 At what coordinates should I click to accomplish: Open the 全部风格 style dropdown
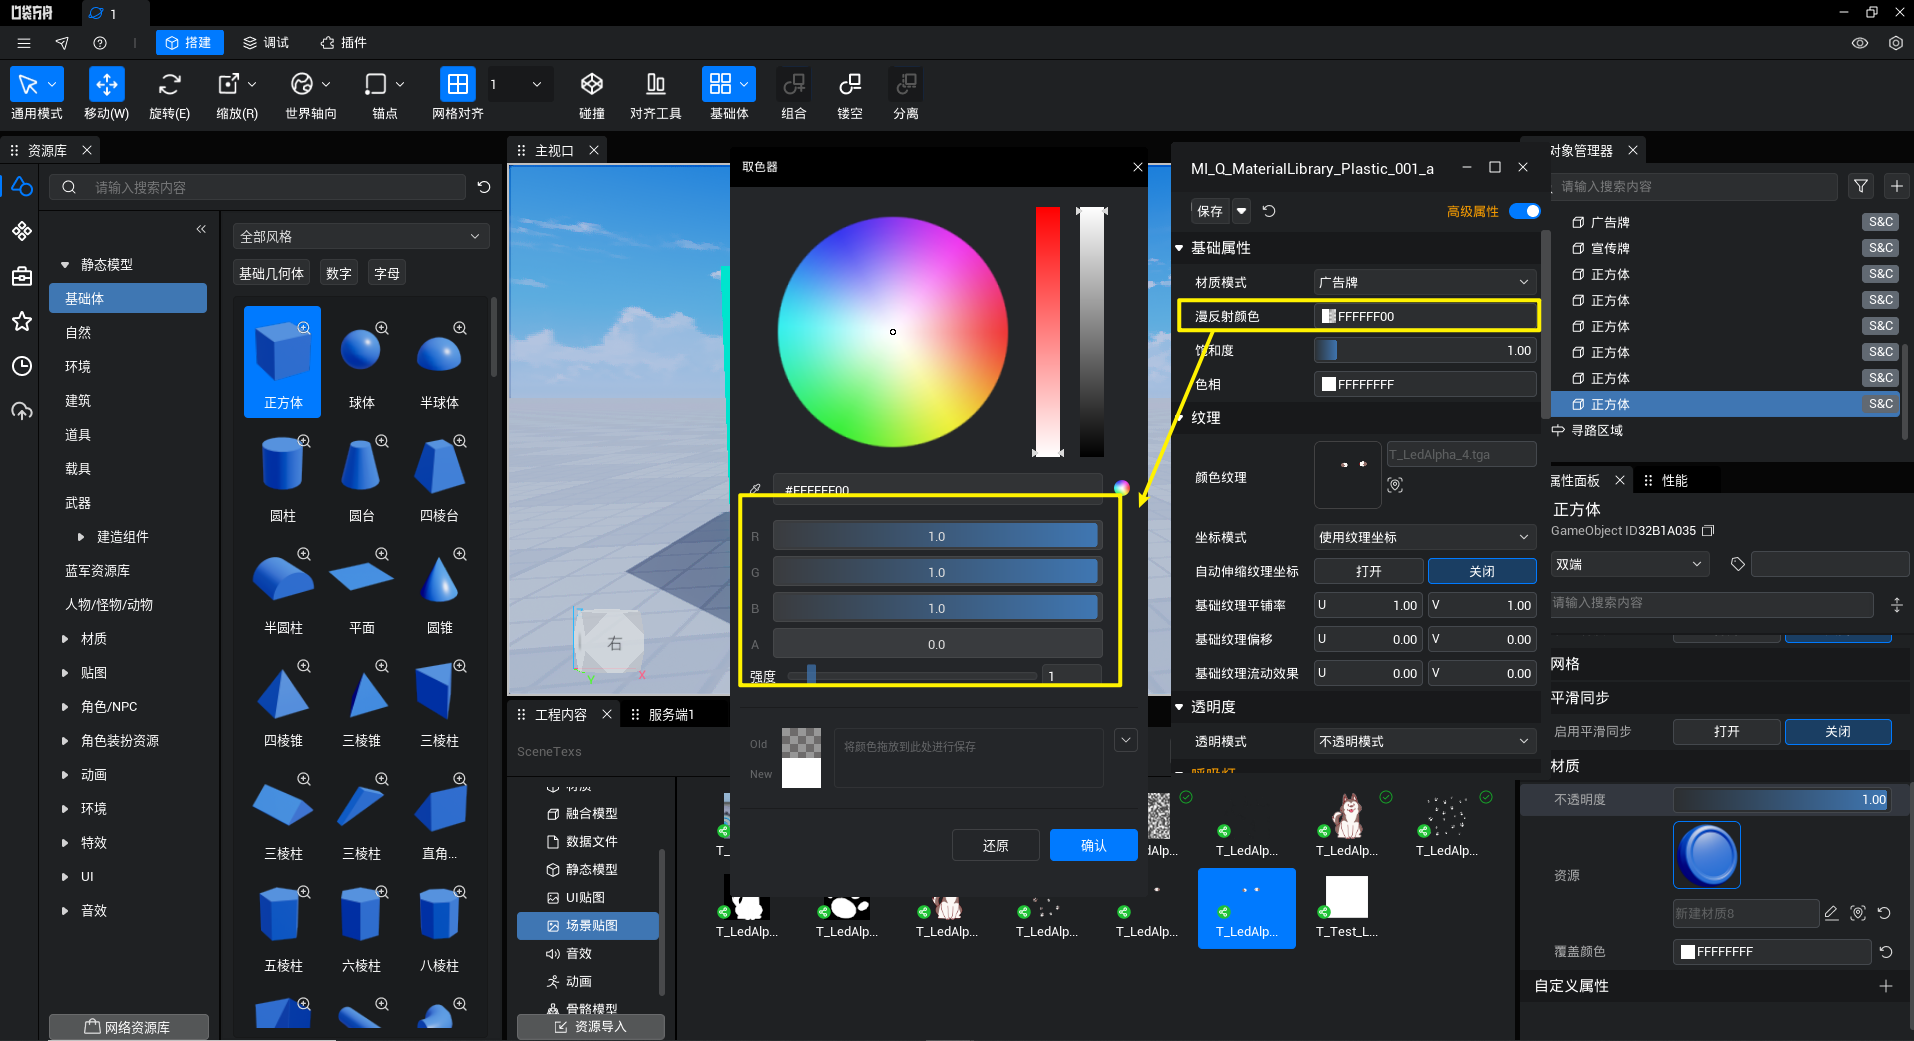[360, 236]
